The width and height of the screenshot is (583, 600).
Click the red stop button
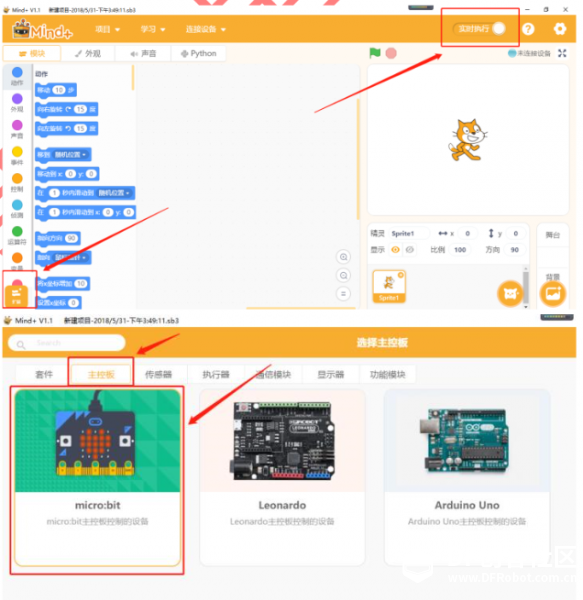point(391,53)
